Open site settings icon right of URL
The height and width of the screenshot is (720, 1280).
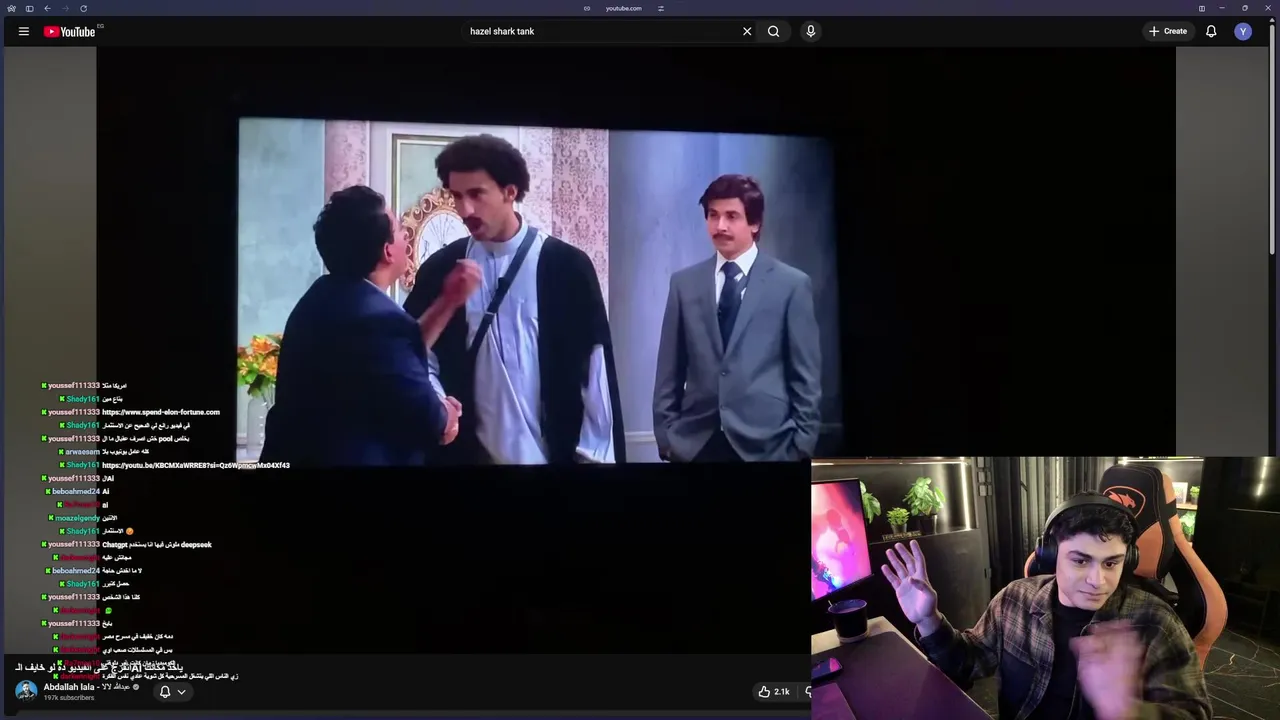coord(661,8)
